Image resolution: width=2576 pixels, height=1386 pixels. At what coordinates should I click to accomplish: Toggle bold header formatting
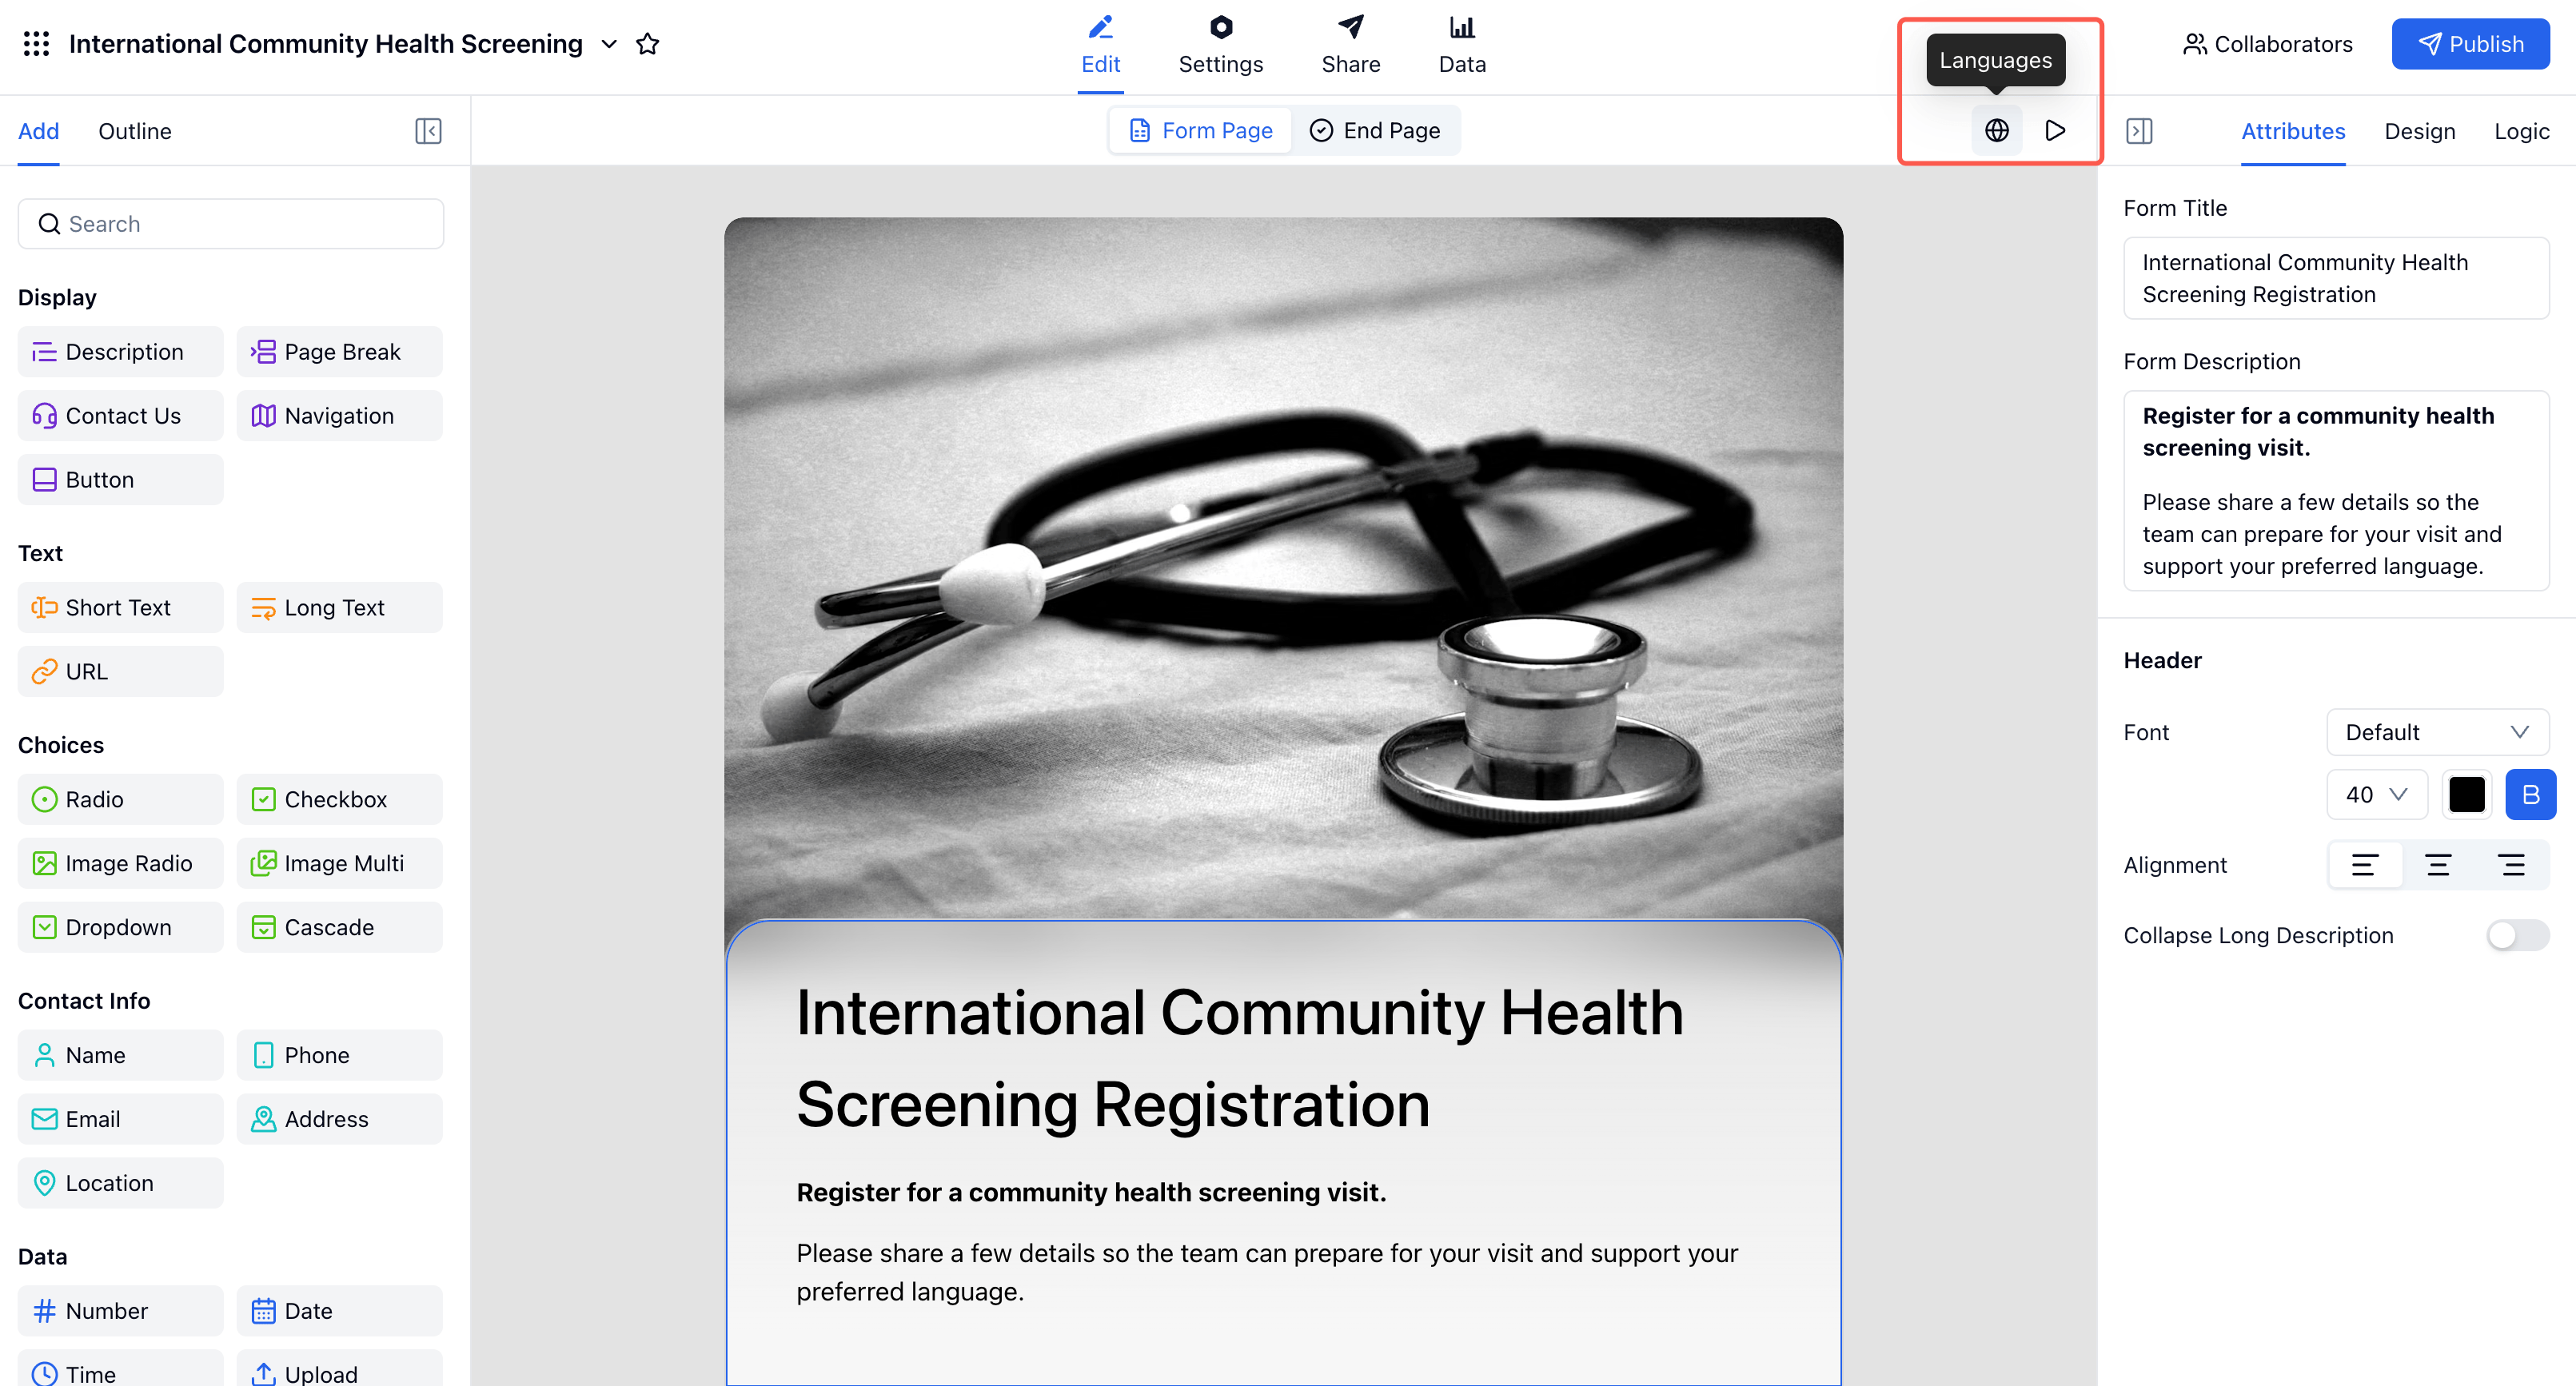click(x=2530, y=795)
